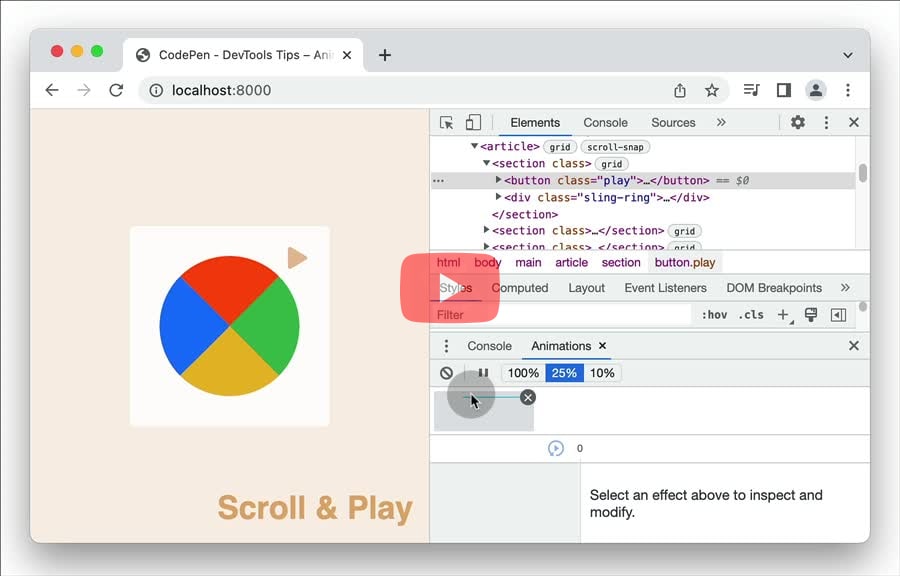The height and width of the screenshot is (576, 900).
Task: Select button.play breadcrumb
Action: [685, 263]
